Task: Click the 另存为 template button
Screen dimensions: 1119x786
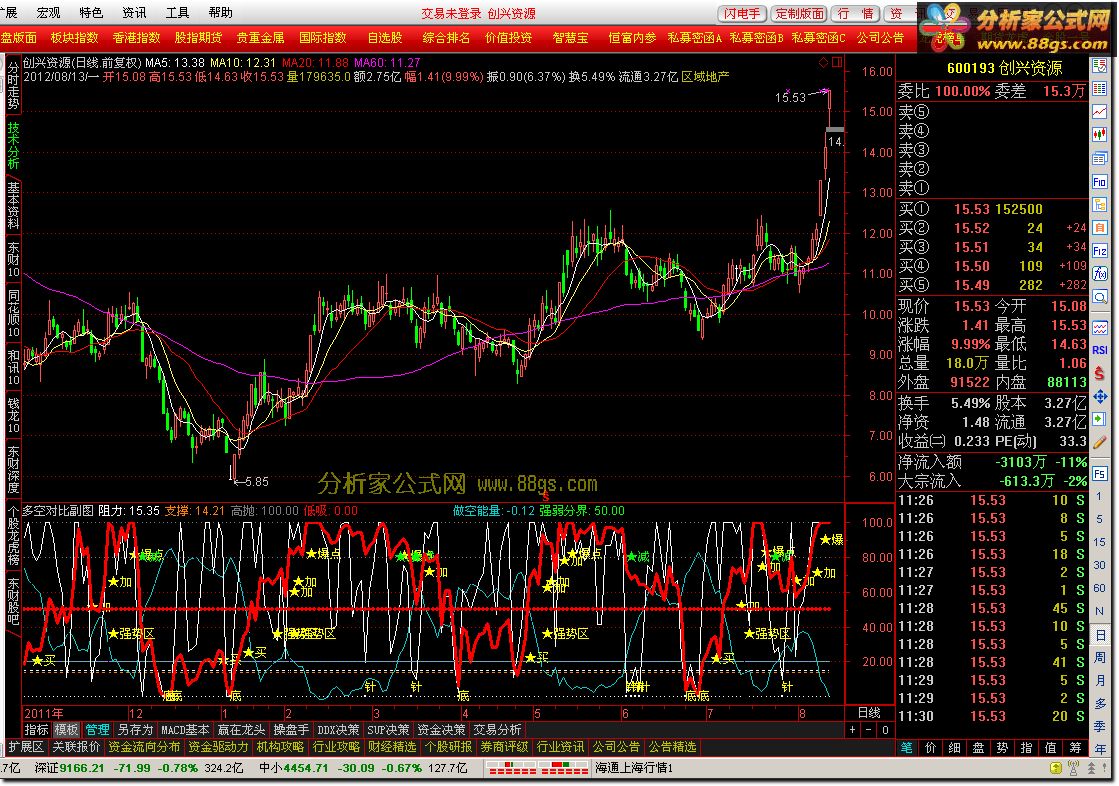Action: [x=136, y=730]
